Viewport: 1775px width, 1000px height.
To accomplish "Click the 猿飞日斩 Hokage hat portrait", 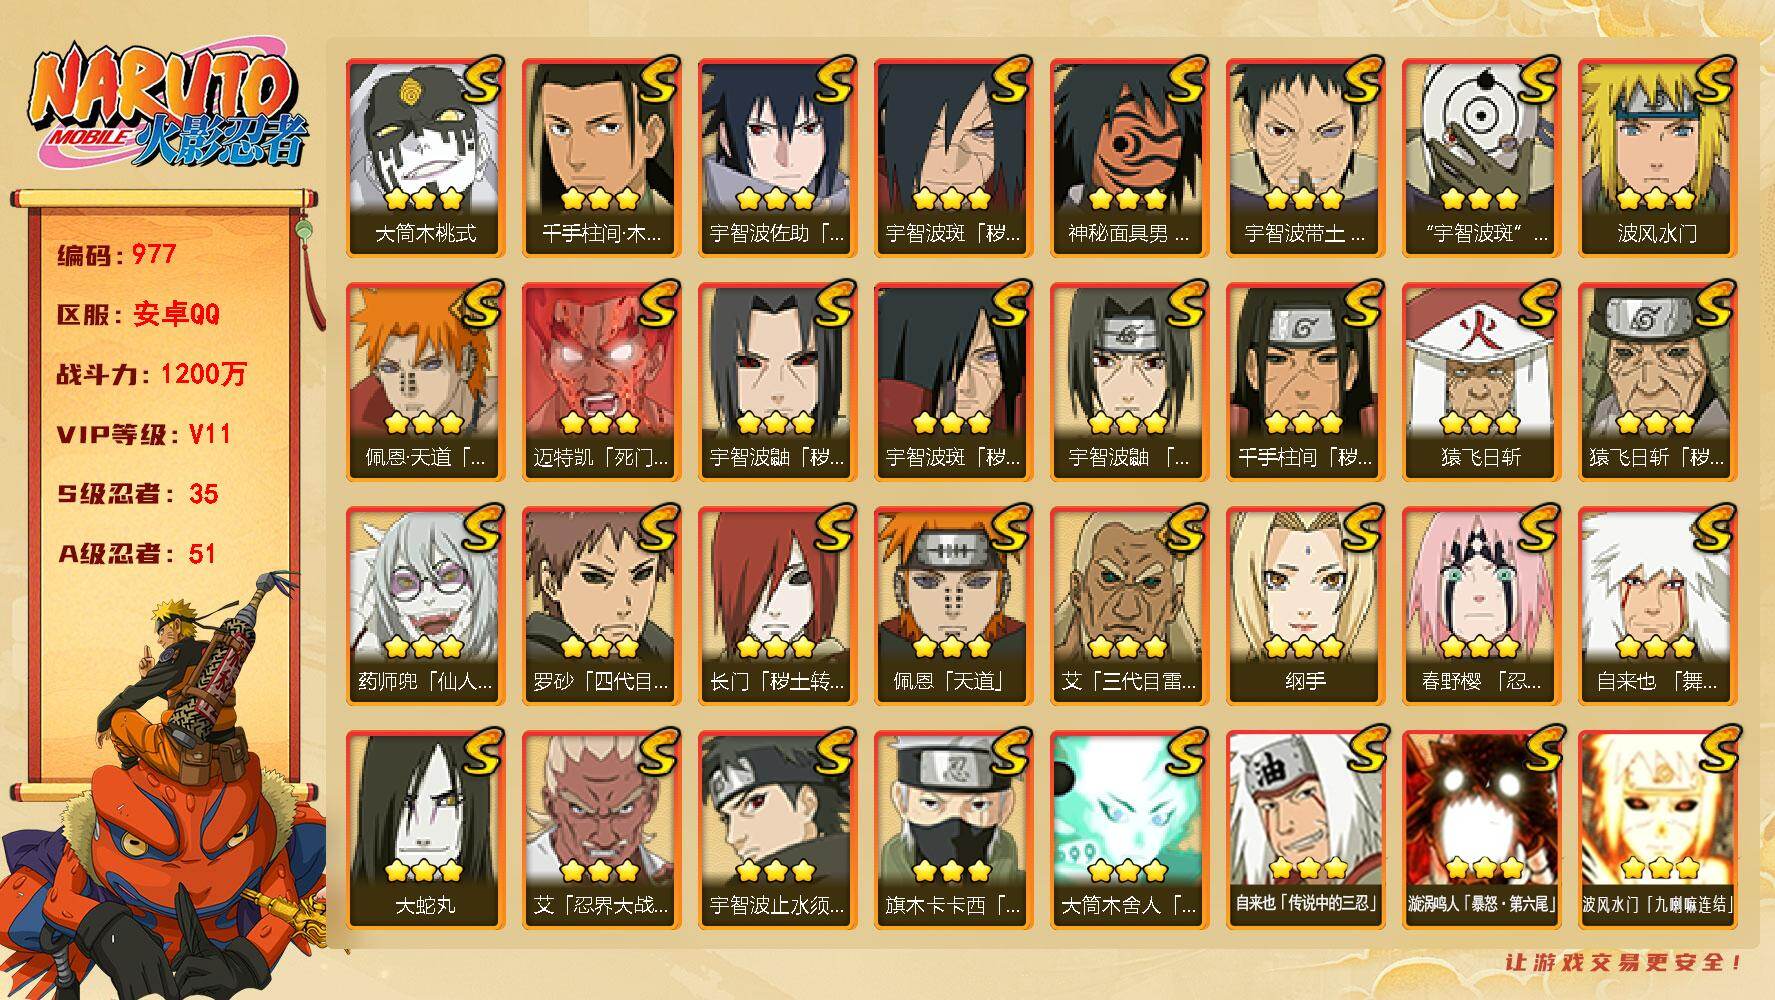I will 1481,360.
